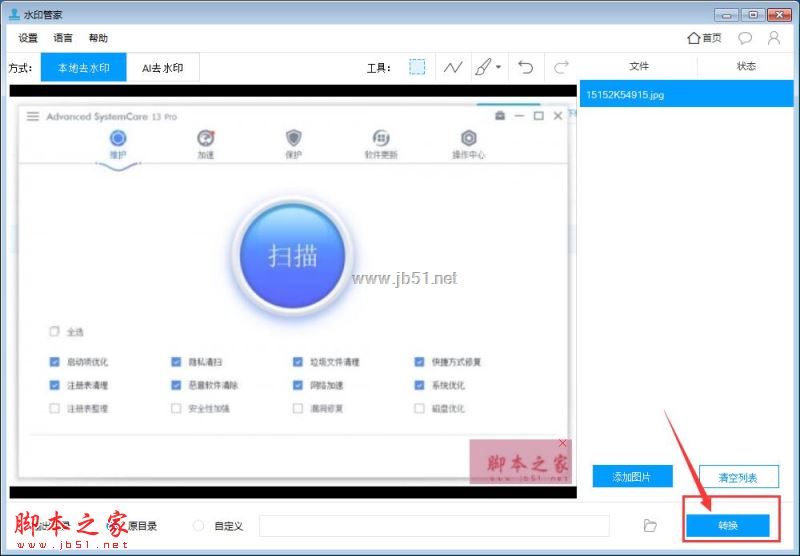The height and width of the screenshot is (556, 800).
Task: Redo the last undone action
Action: tap(561, 67)
